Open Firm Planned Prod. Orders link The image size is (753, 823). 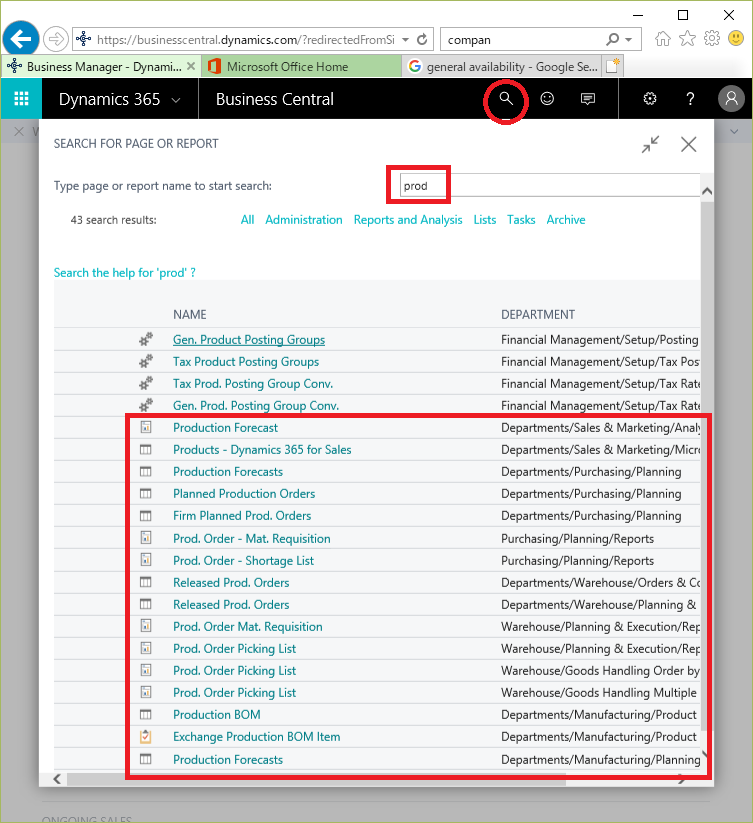pos(242,515)
